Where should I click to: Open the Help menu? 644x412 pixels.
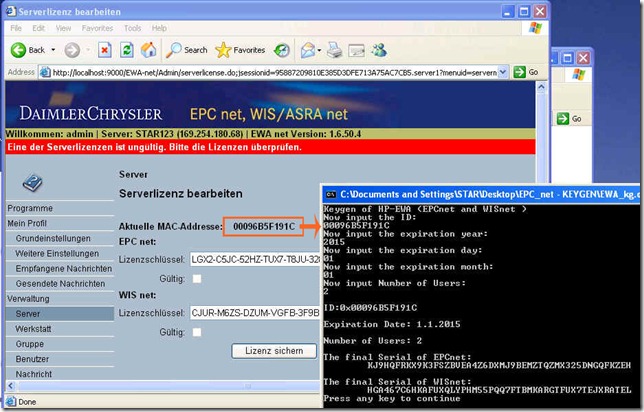pos(159,28)
